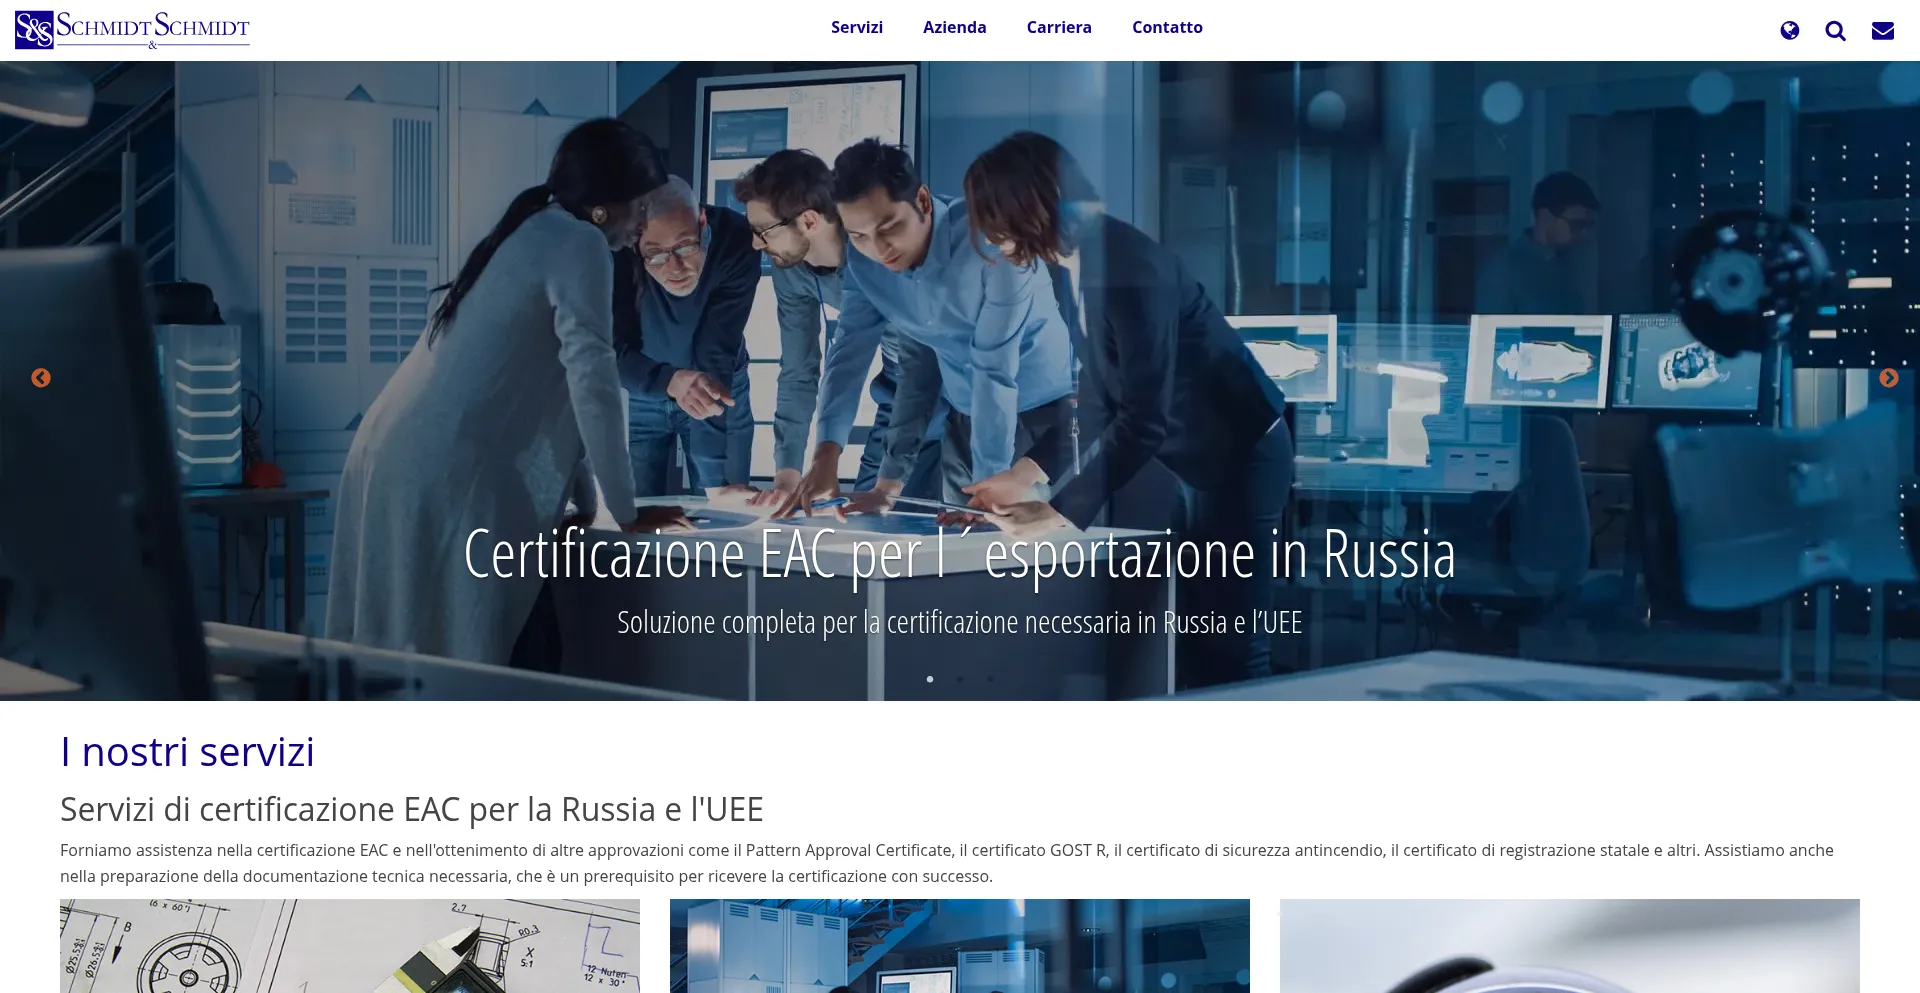Open the middle control room service thumbnail

pyautogui.click(x=959, y=945)
